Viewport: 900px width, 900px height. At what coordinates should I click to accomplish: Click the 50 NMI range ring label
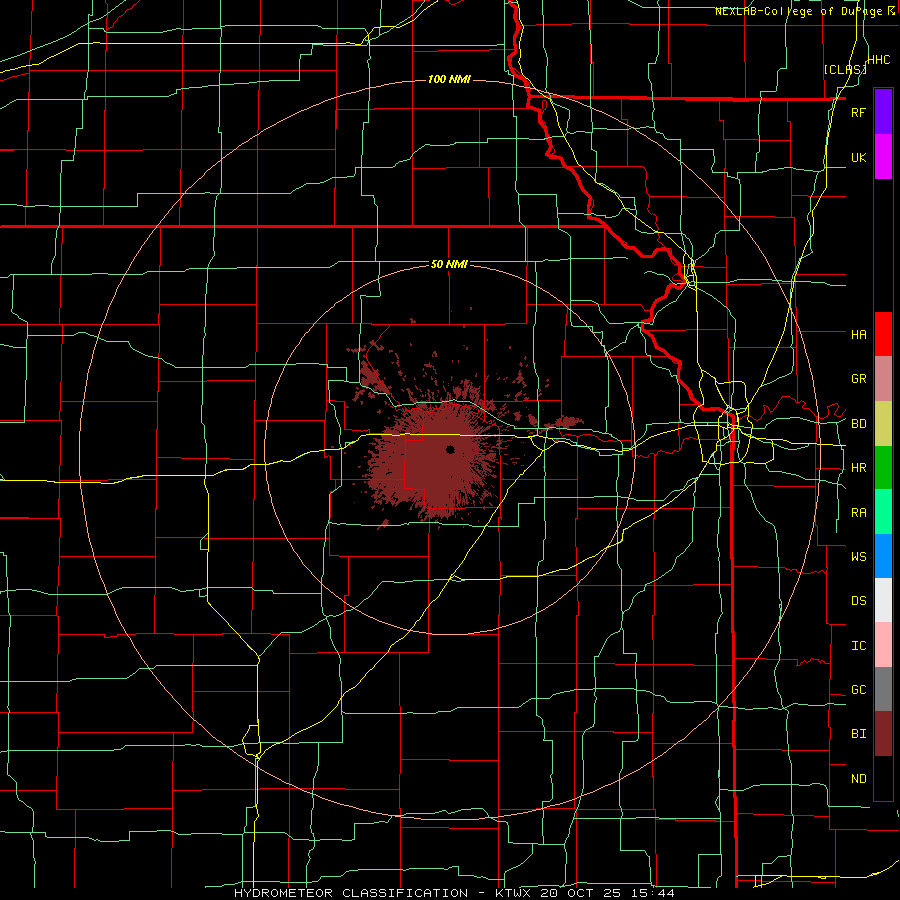[449, 264]
